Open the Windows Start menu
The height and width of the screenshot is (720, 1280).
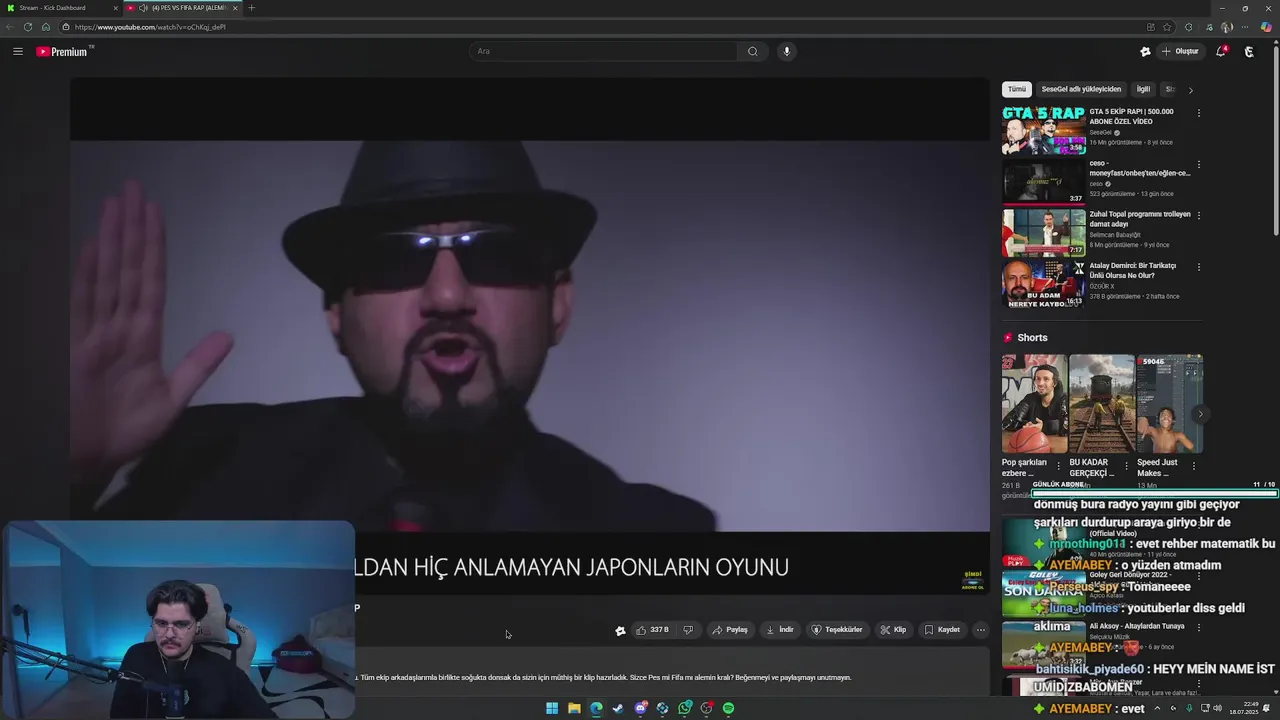pyautogui.click(x=552, y=708)
